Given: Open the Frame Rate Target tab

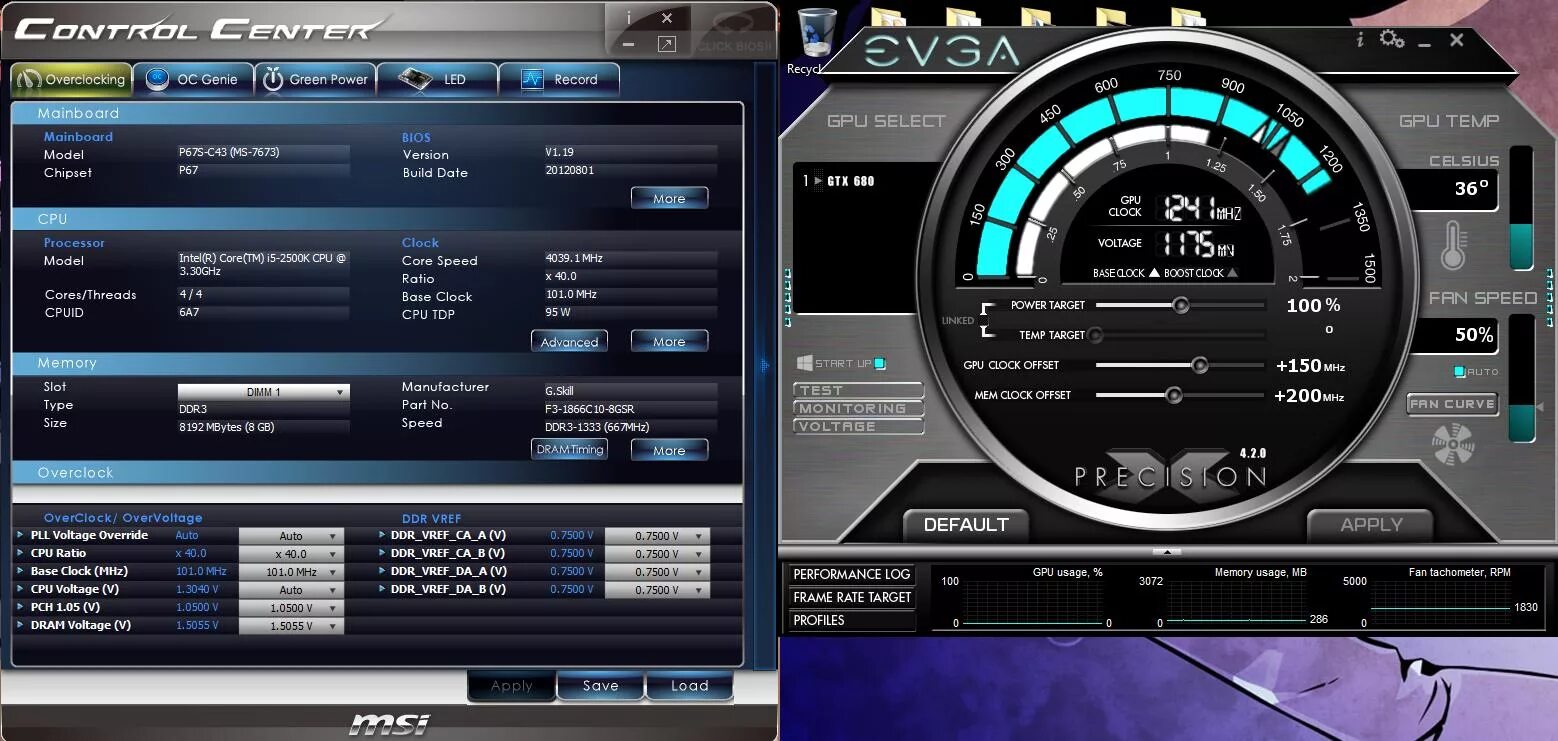Looking at the screenshot, I should coord(850,597).
